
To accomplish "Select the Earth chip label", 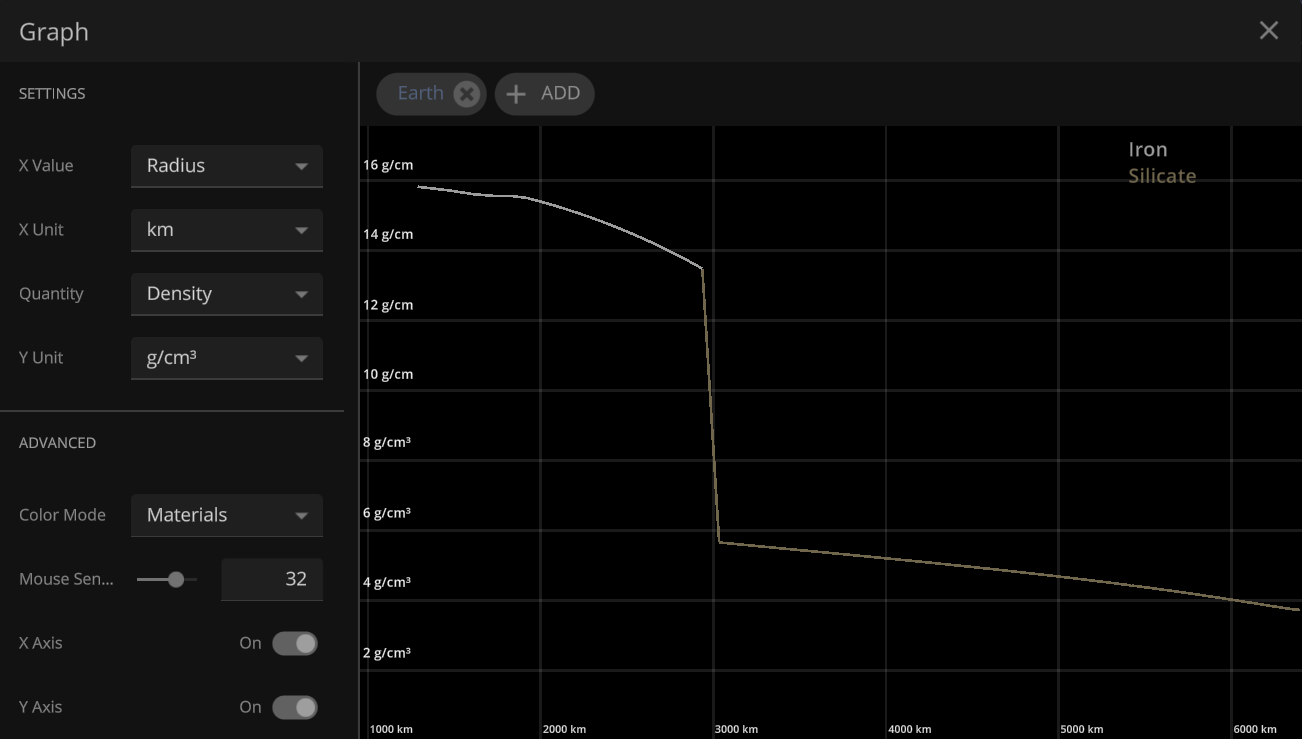I will [x=420, y=93].
